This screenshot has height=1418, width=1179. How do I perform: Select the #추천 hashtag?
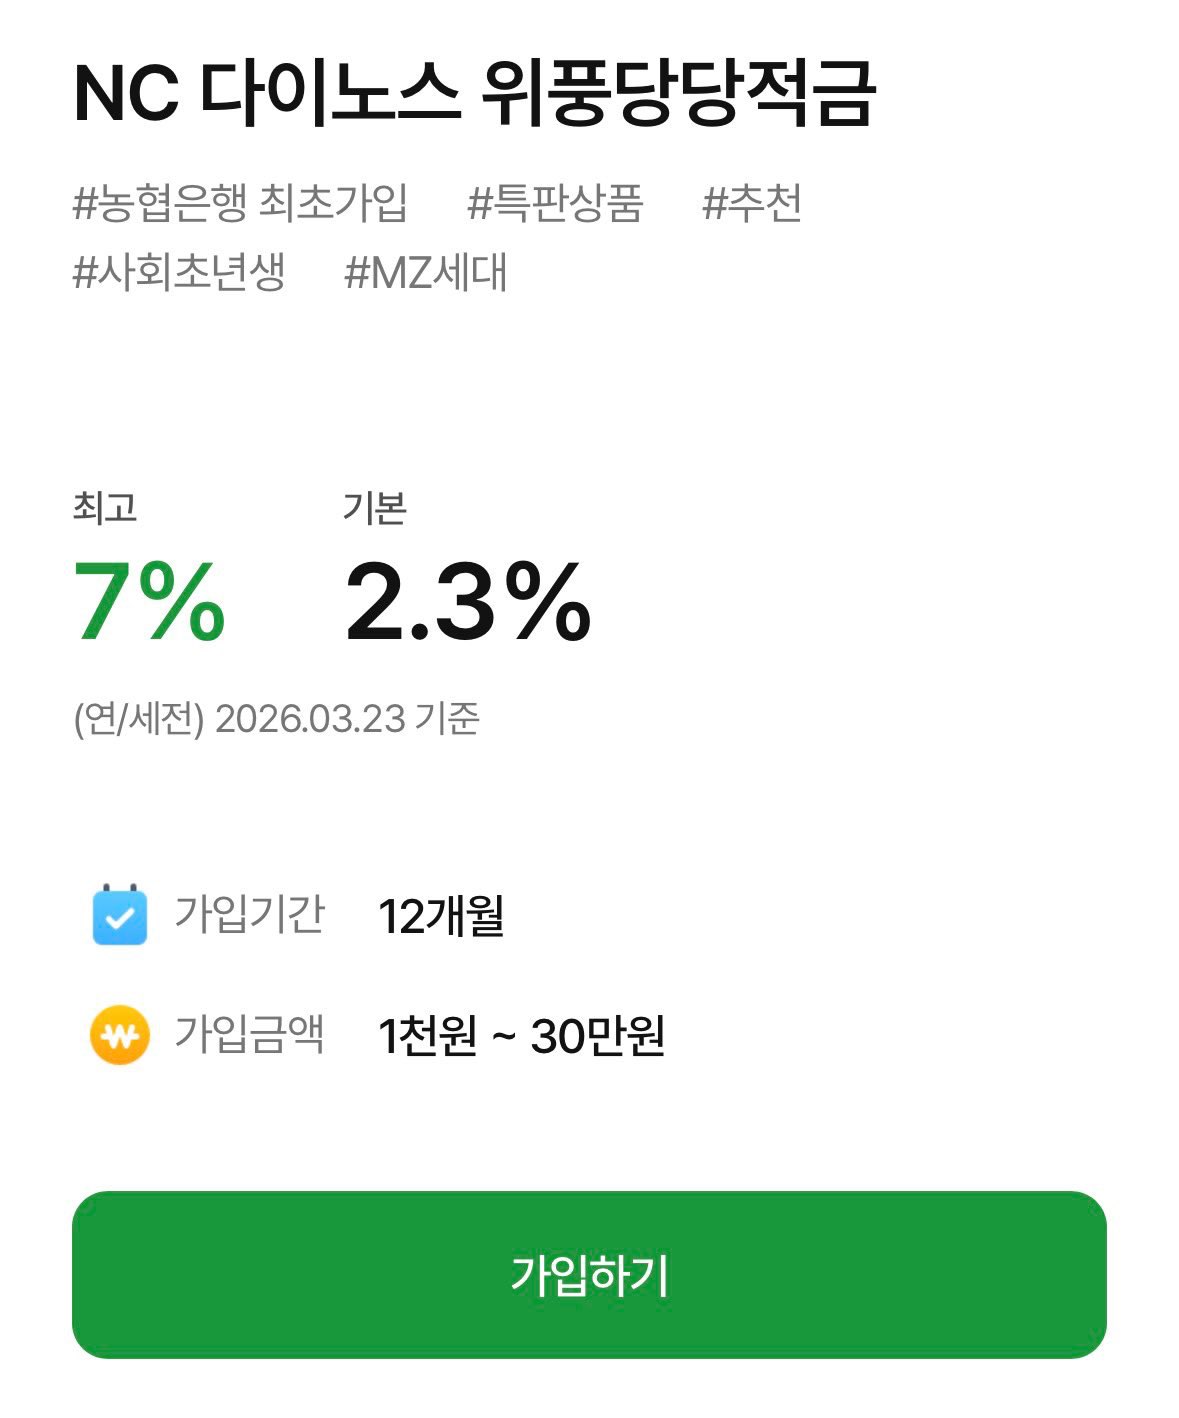[752, 203]
